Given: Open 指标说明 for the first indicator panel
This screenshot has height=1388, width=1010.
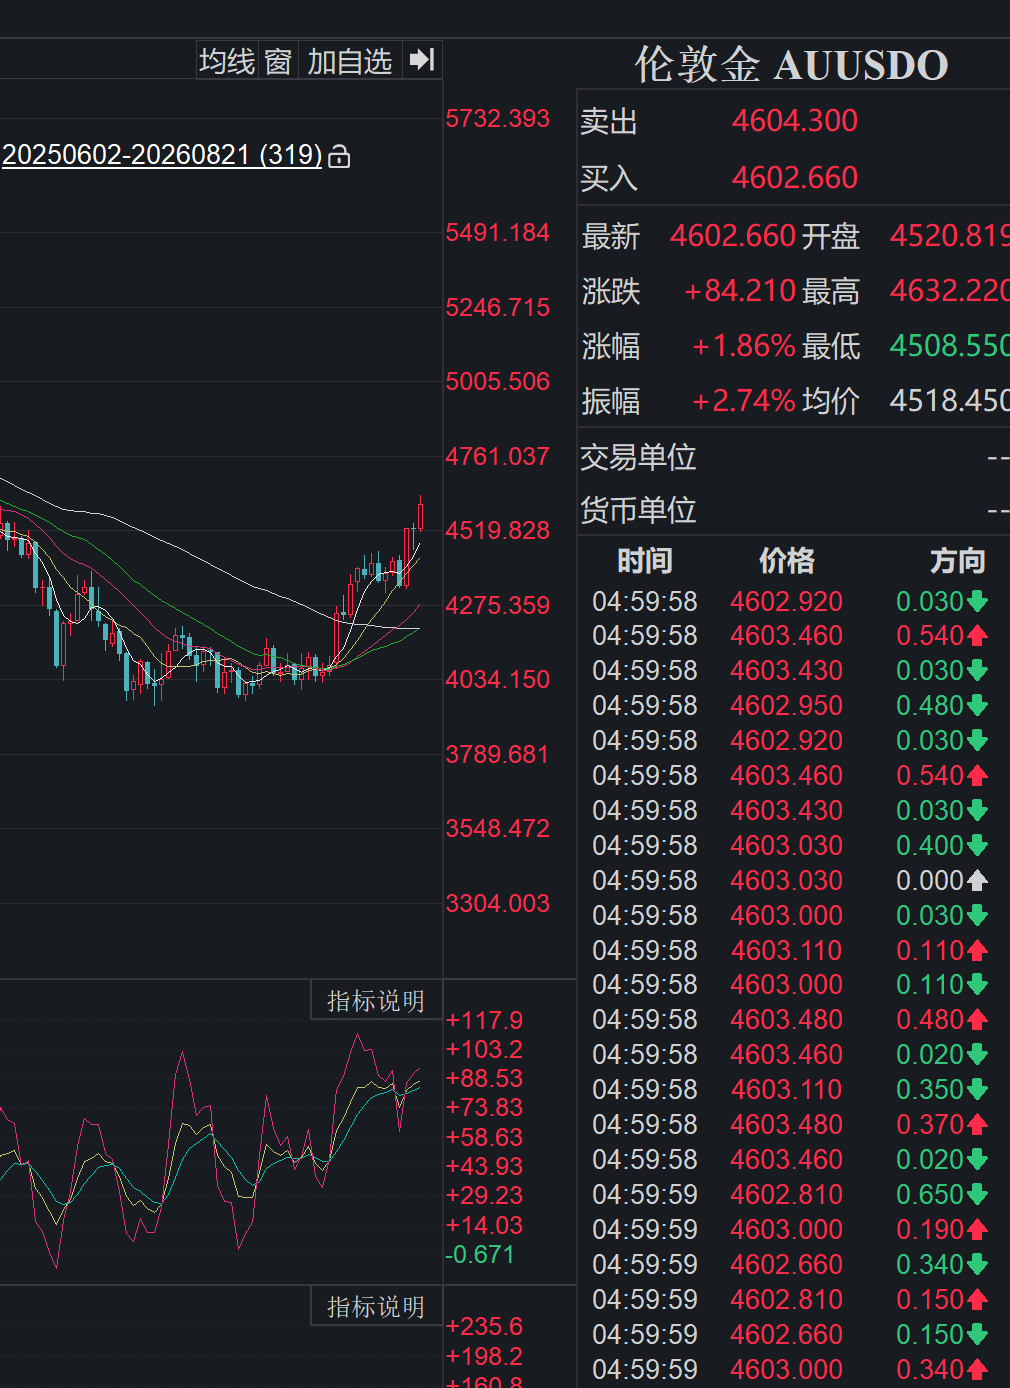Looking at the screenshot, I should coord(376,1001).
